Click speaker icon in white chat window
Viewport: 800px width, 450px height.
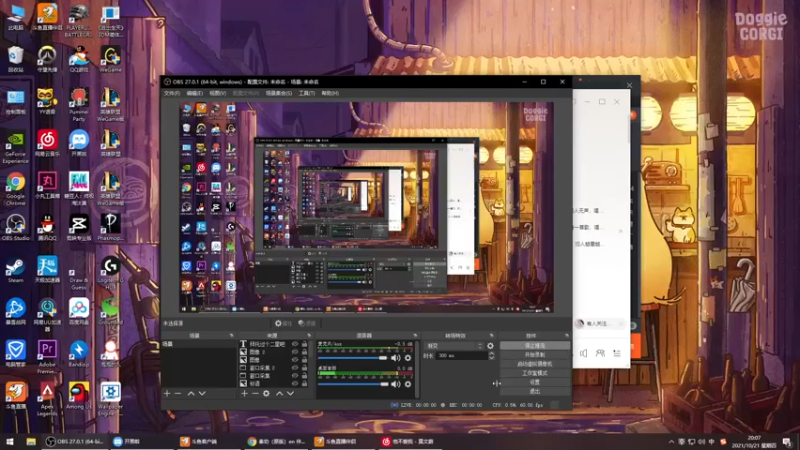[x=584, y=353]
